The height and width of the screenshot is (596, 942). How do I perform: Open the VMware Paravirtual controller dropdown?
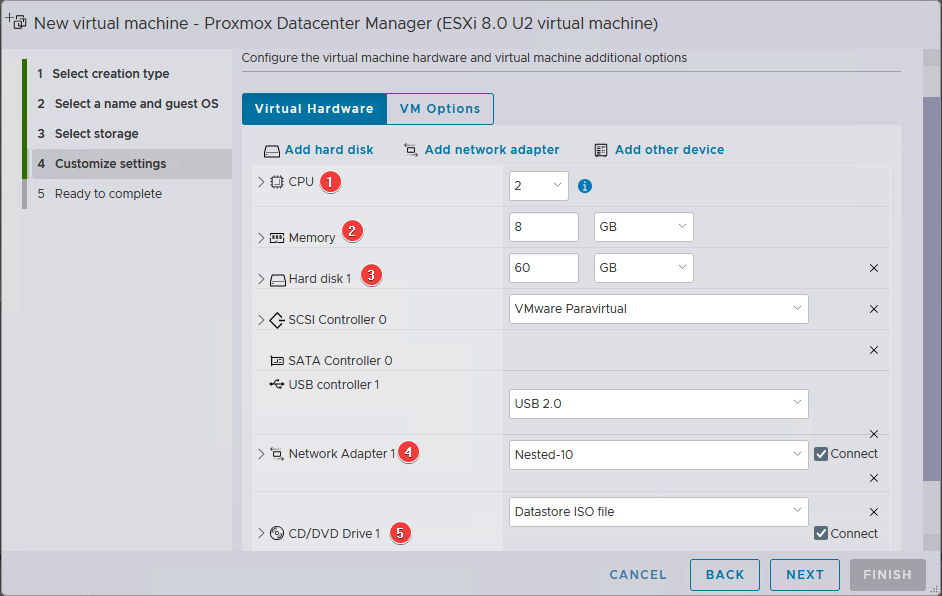(x=658, y=309)
